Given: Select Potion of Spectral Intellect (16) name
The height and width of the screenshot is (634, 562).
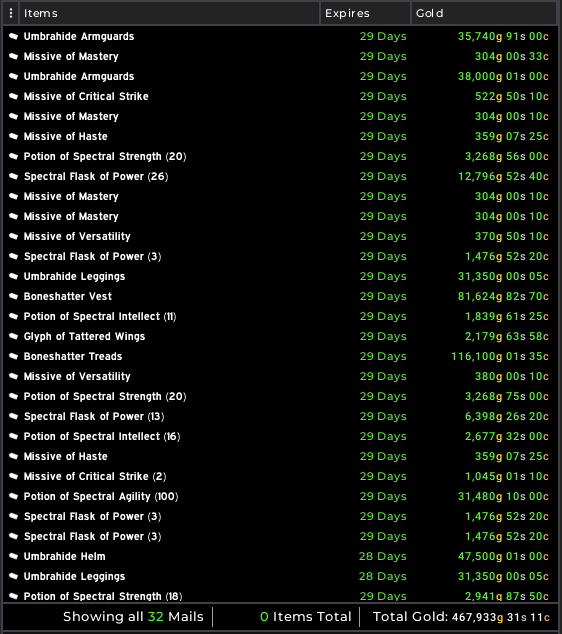Looking at the screenshot, I should [x=102, y=436].
